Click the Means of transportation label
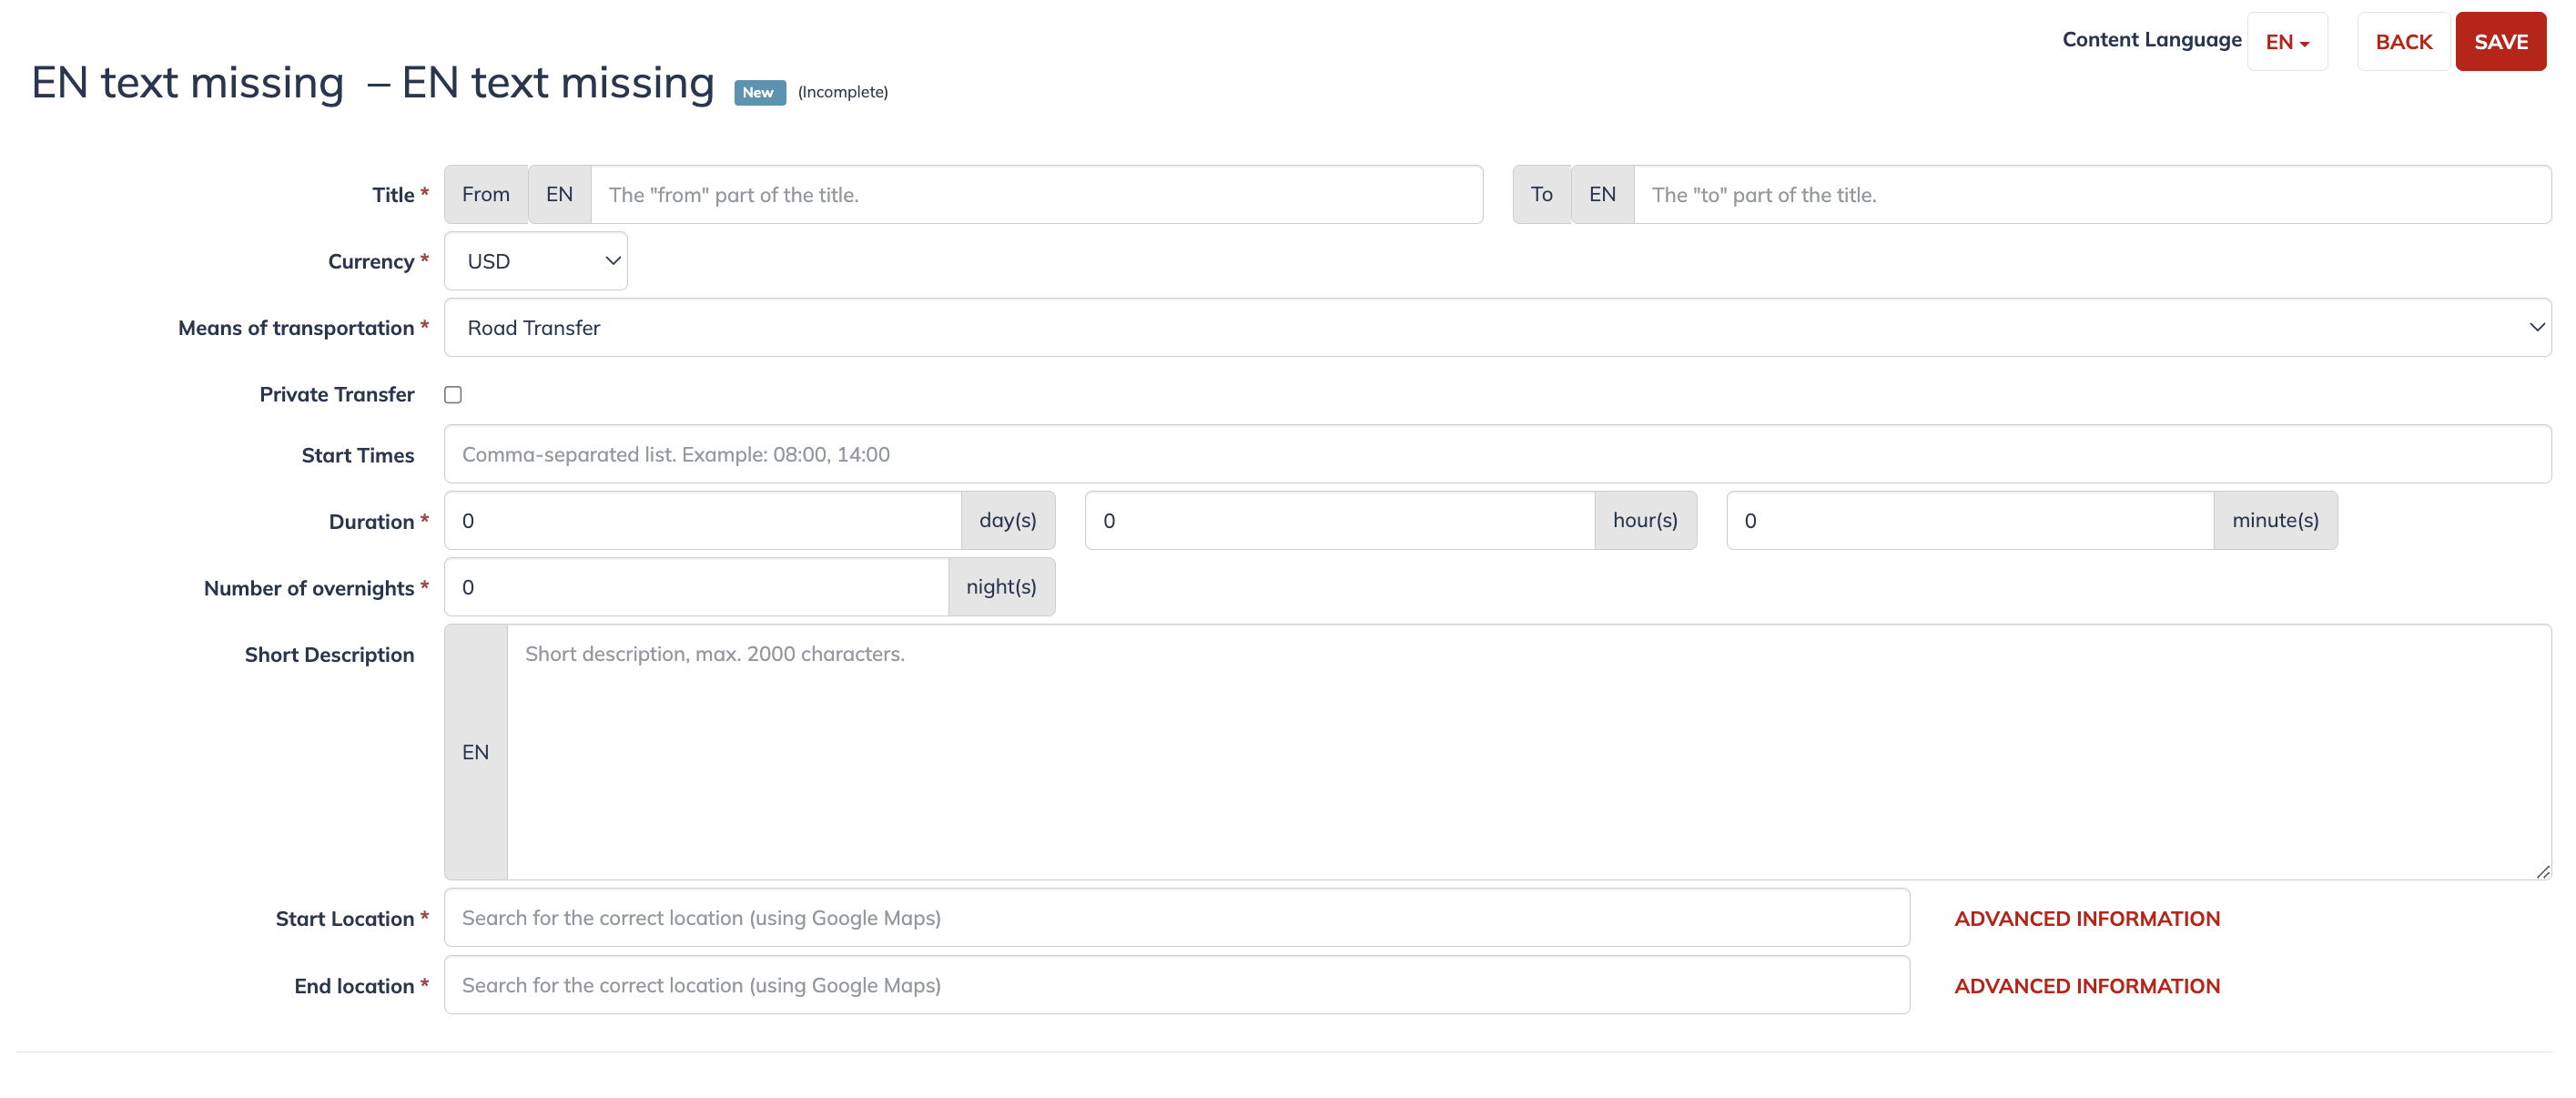2576x1098 pixels. tap(296, 328)
